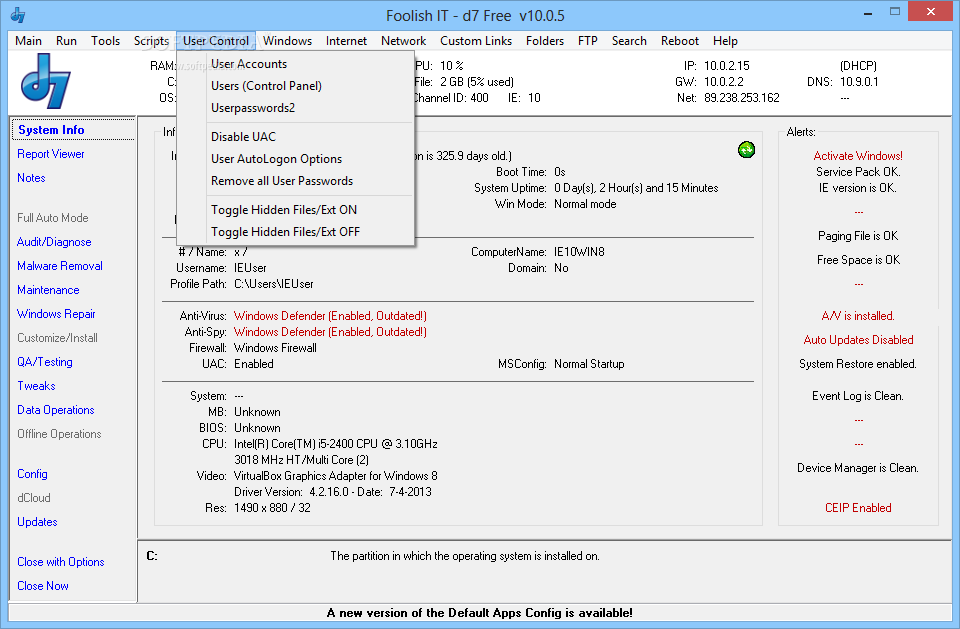Open Data Operations section
960x629 pixels.
(x=56, y=410)
